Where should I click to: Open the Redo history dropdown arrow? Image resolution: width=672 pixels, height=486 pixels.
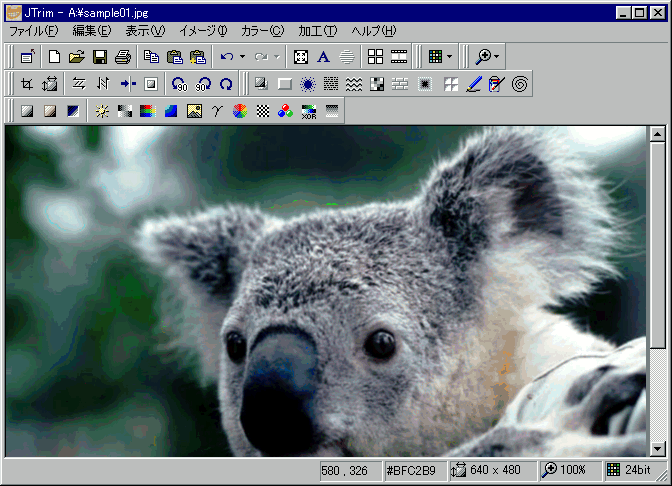(x=277, y=57)
